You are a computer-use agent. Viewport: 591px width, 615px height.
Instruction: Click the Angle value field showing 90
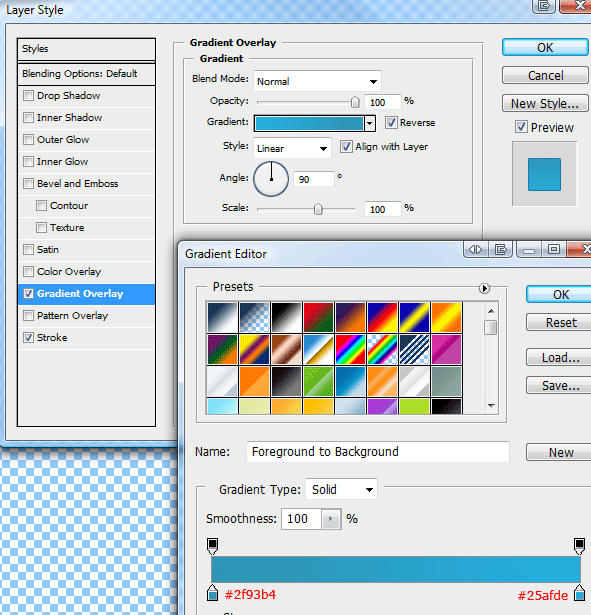pyautogui.click(x=314, y=179)
